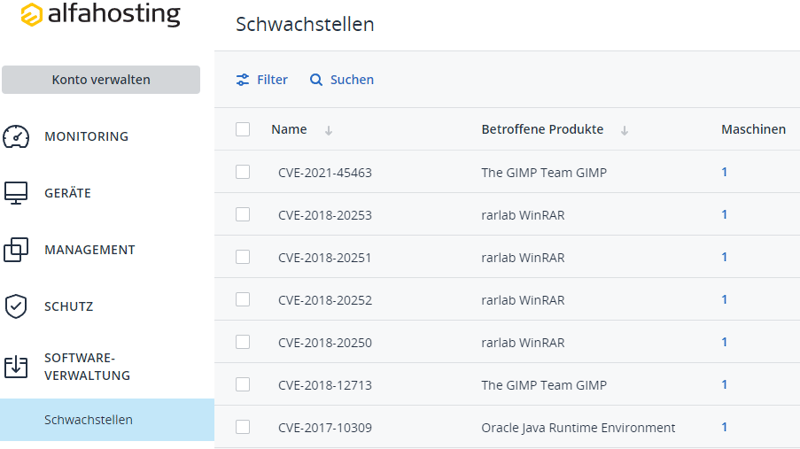Click the Geräte monitor icon
Viewport: 800px width, 449px height.
(16, 193)
